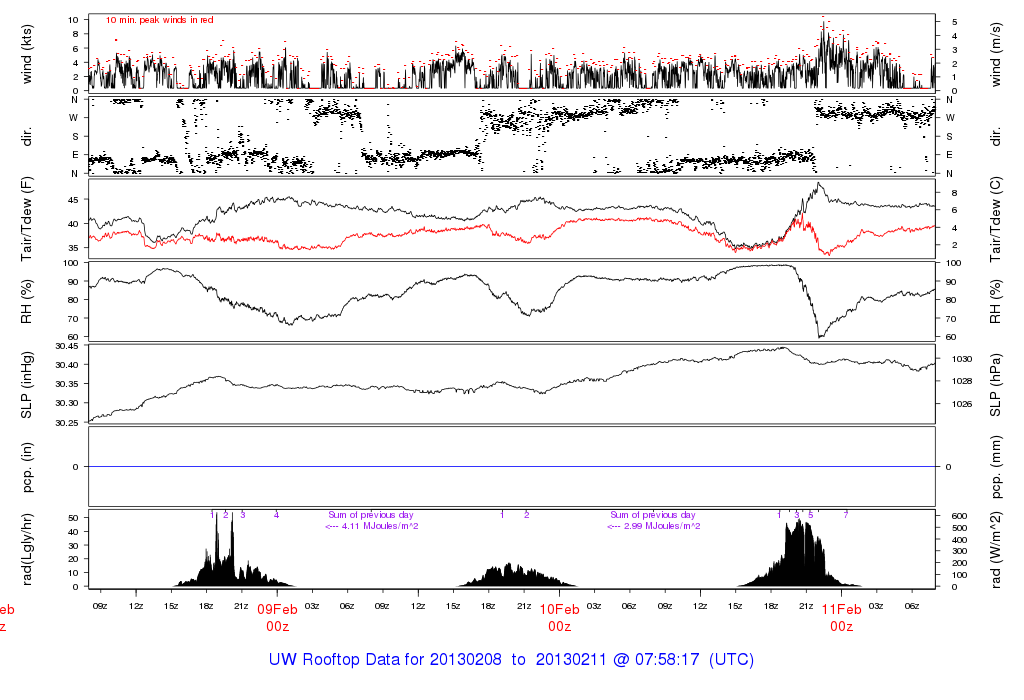The image size is (1024, 700).
Task: Select the 'rad(Lgly/hr)' axis label
Action: point(26,549)
